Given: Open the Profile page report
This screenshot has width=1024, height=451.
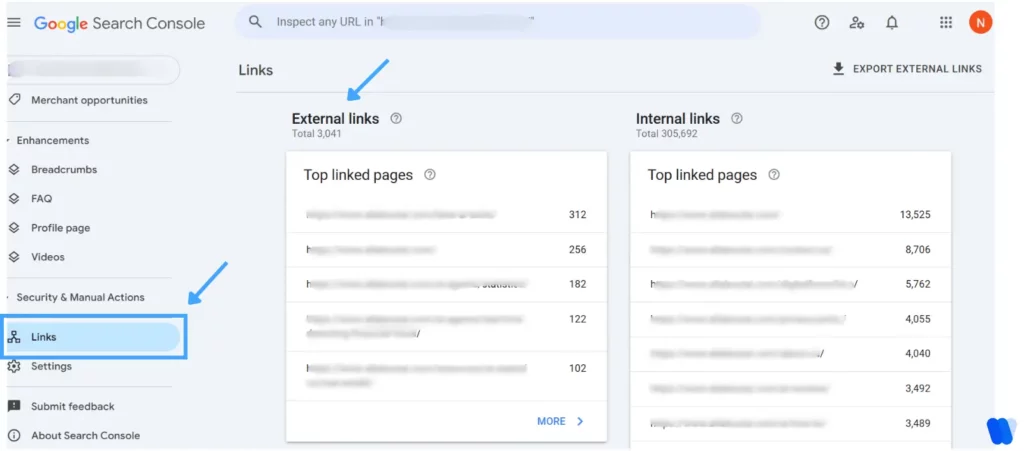Looking at the screenshot, I should point(61,228).
